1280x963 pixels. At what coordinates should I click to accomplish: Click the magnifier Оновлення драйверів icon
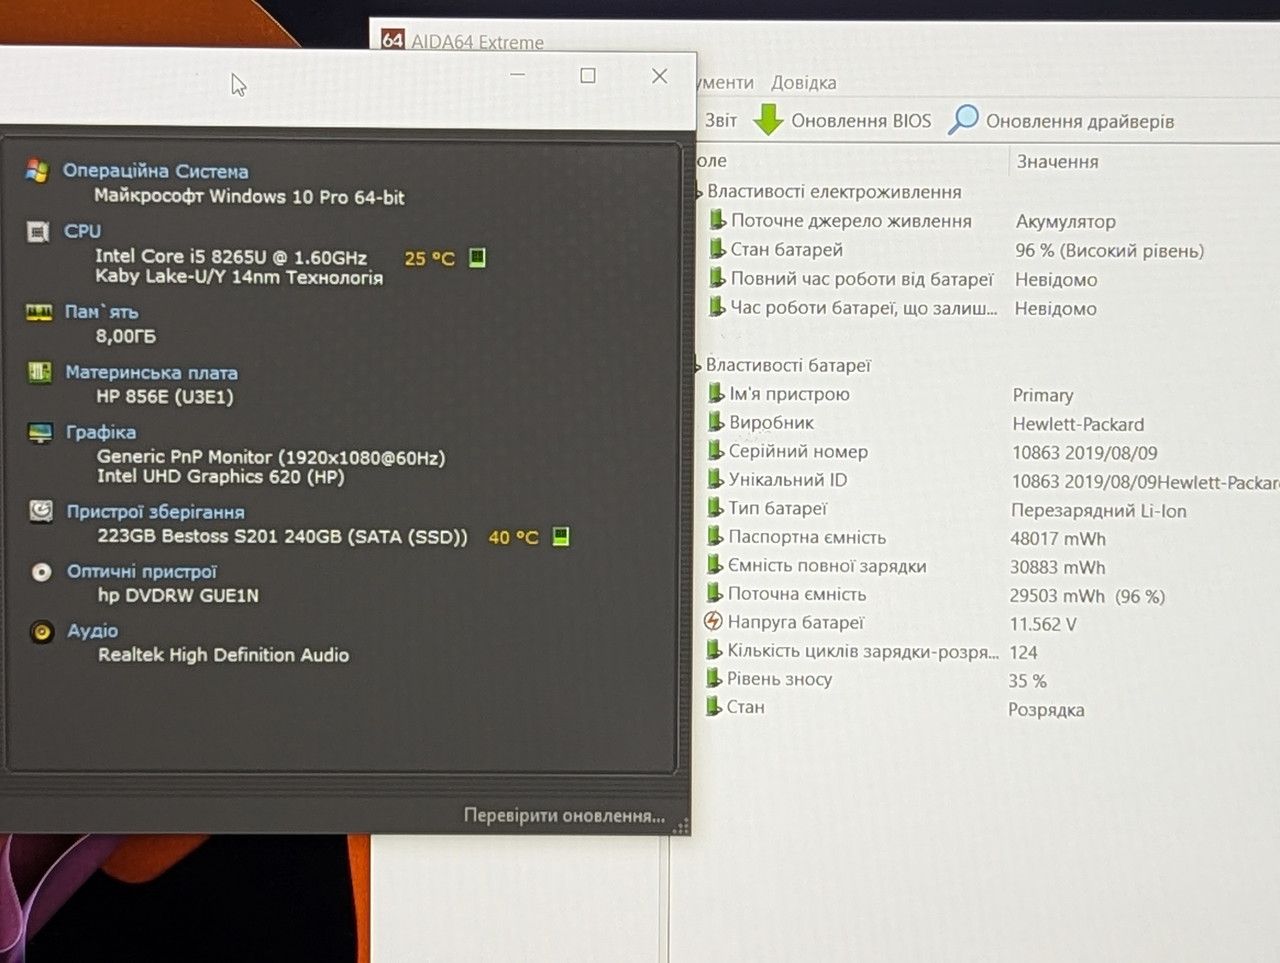963,119
